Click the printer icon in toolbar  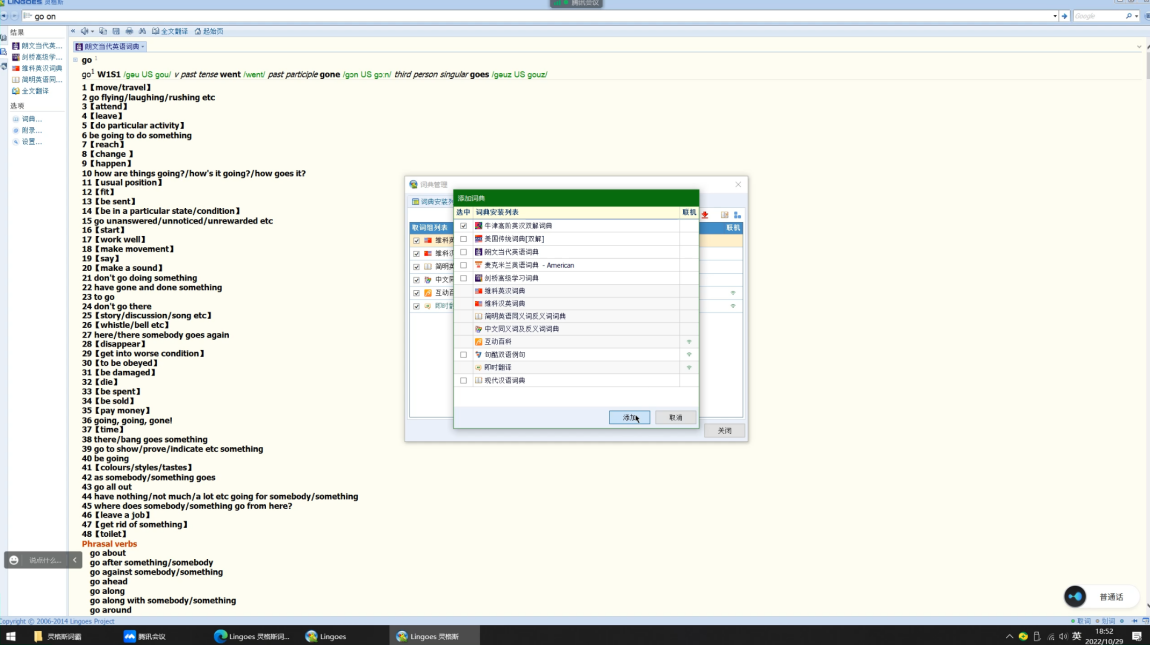(129, 31)
